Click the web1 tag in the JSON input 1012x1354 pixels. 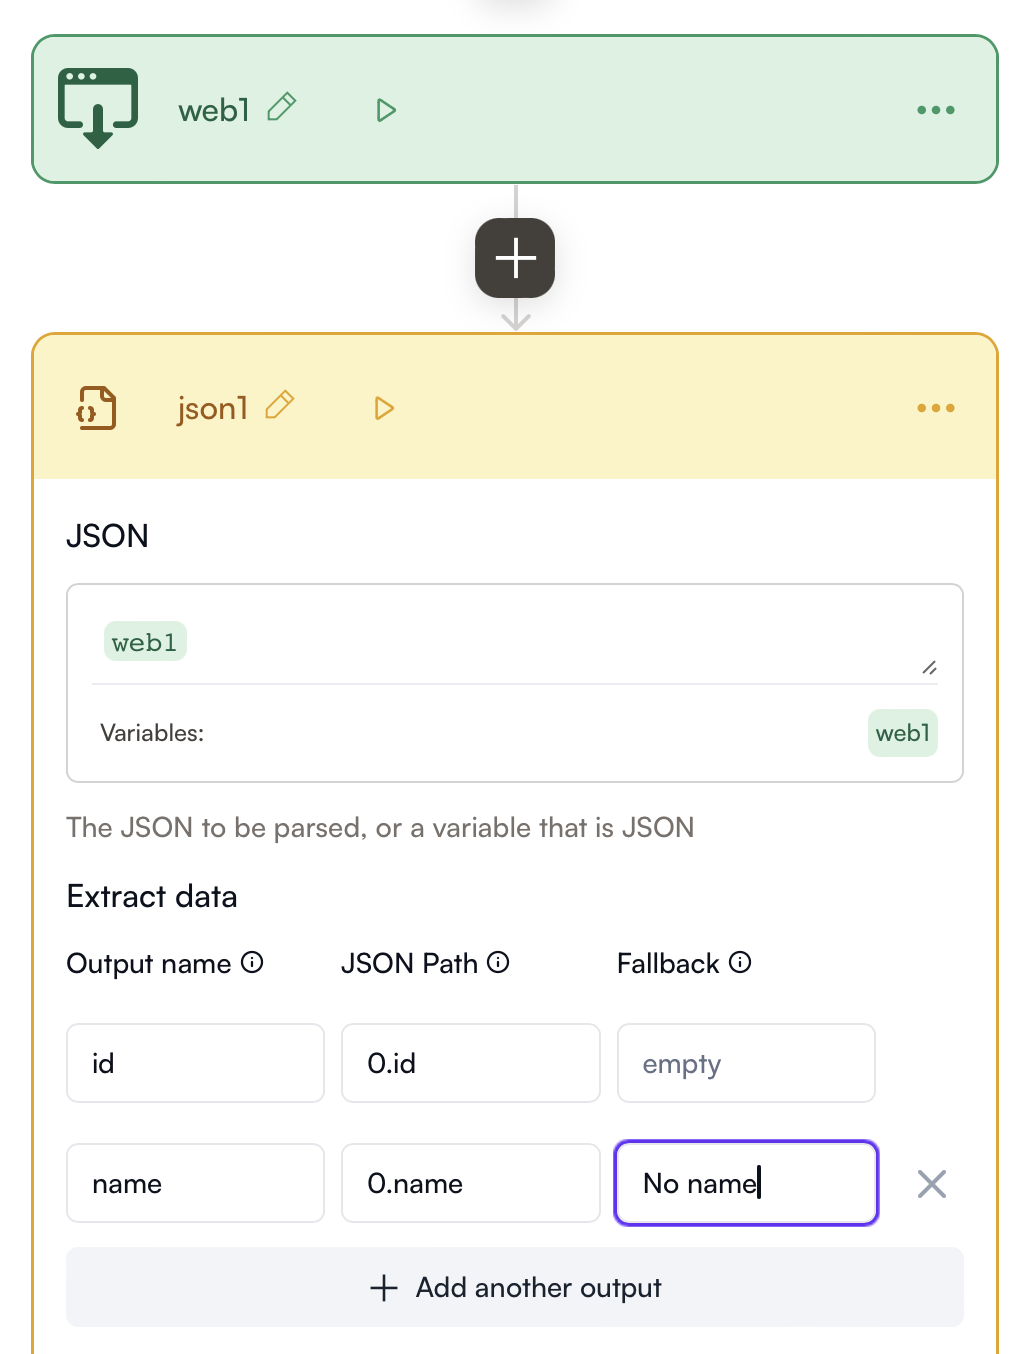coord(145,642)
